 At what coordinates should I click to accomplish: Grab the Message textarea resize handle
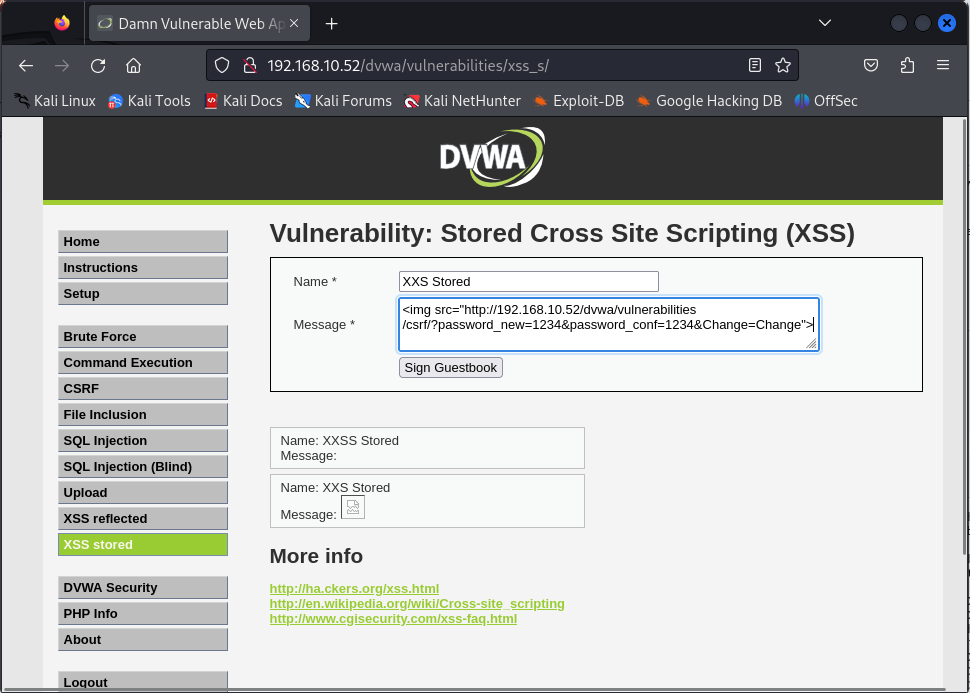click(811, 343)
